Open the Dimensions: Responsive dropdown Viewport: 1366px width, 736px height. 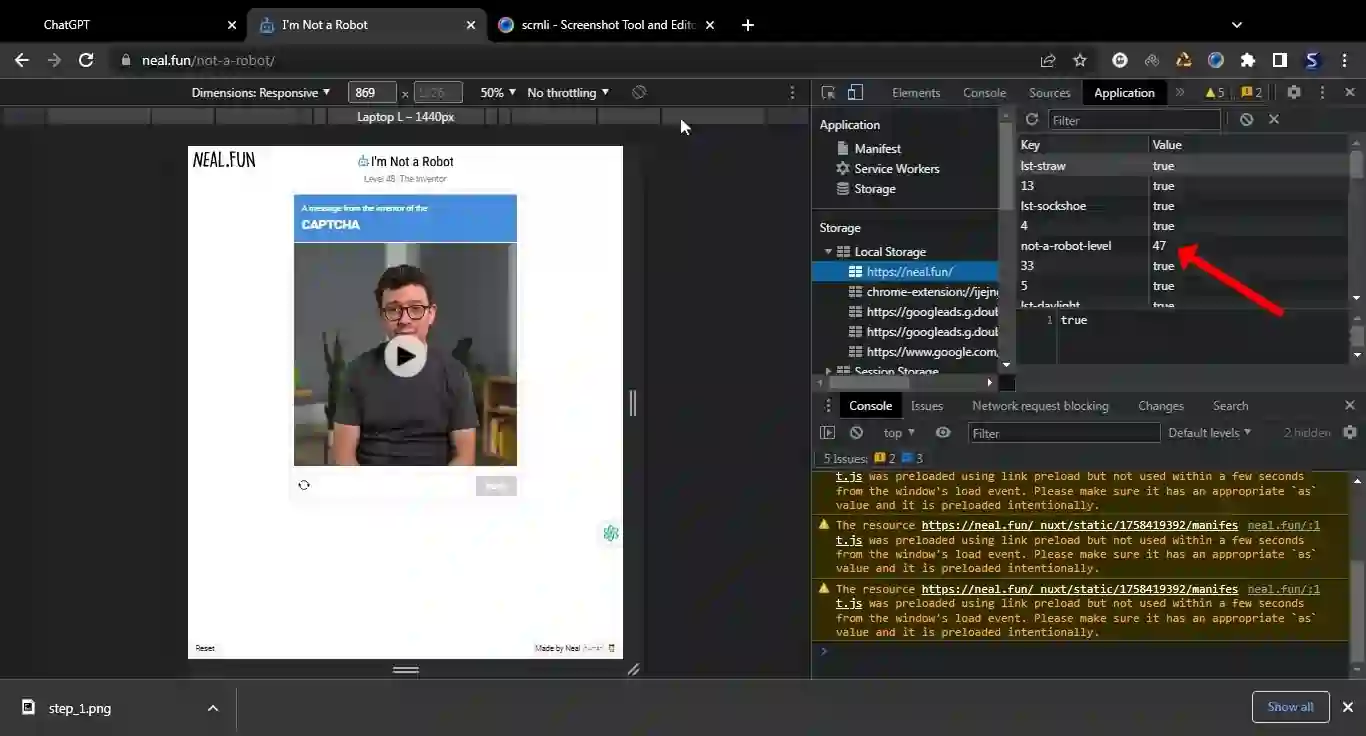pos(261,93)
